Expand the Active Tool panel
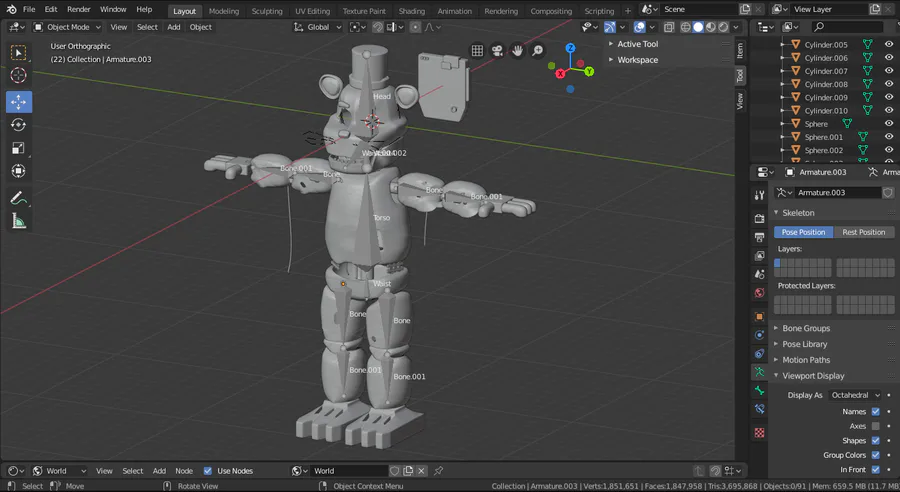The width and height of the screenshot is (900, 492). [637, 44]
